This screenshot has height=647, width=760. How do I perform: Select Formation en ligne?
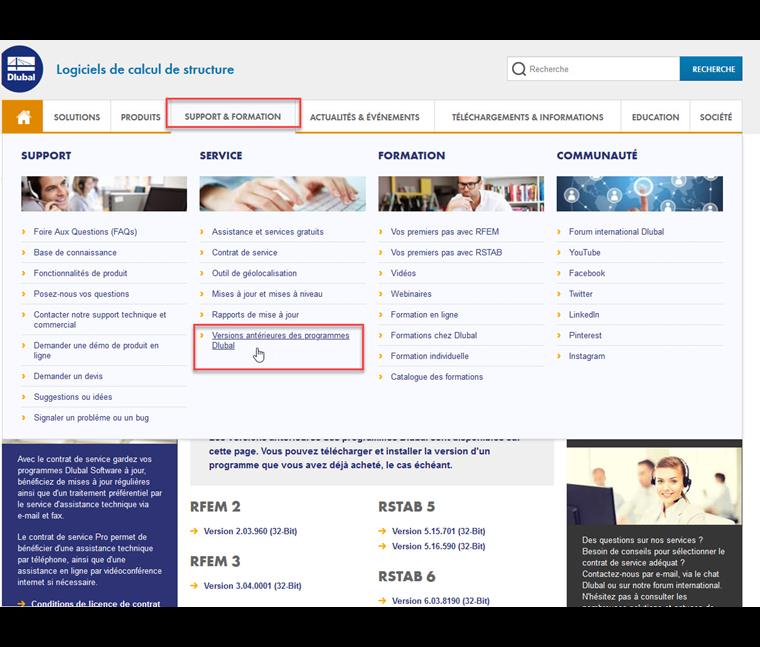coord(424,315)
